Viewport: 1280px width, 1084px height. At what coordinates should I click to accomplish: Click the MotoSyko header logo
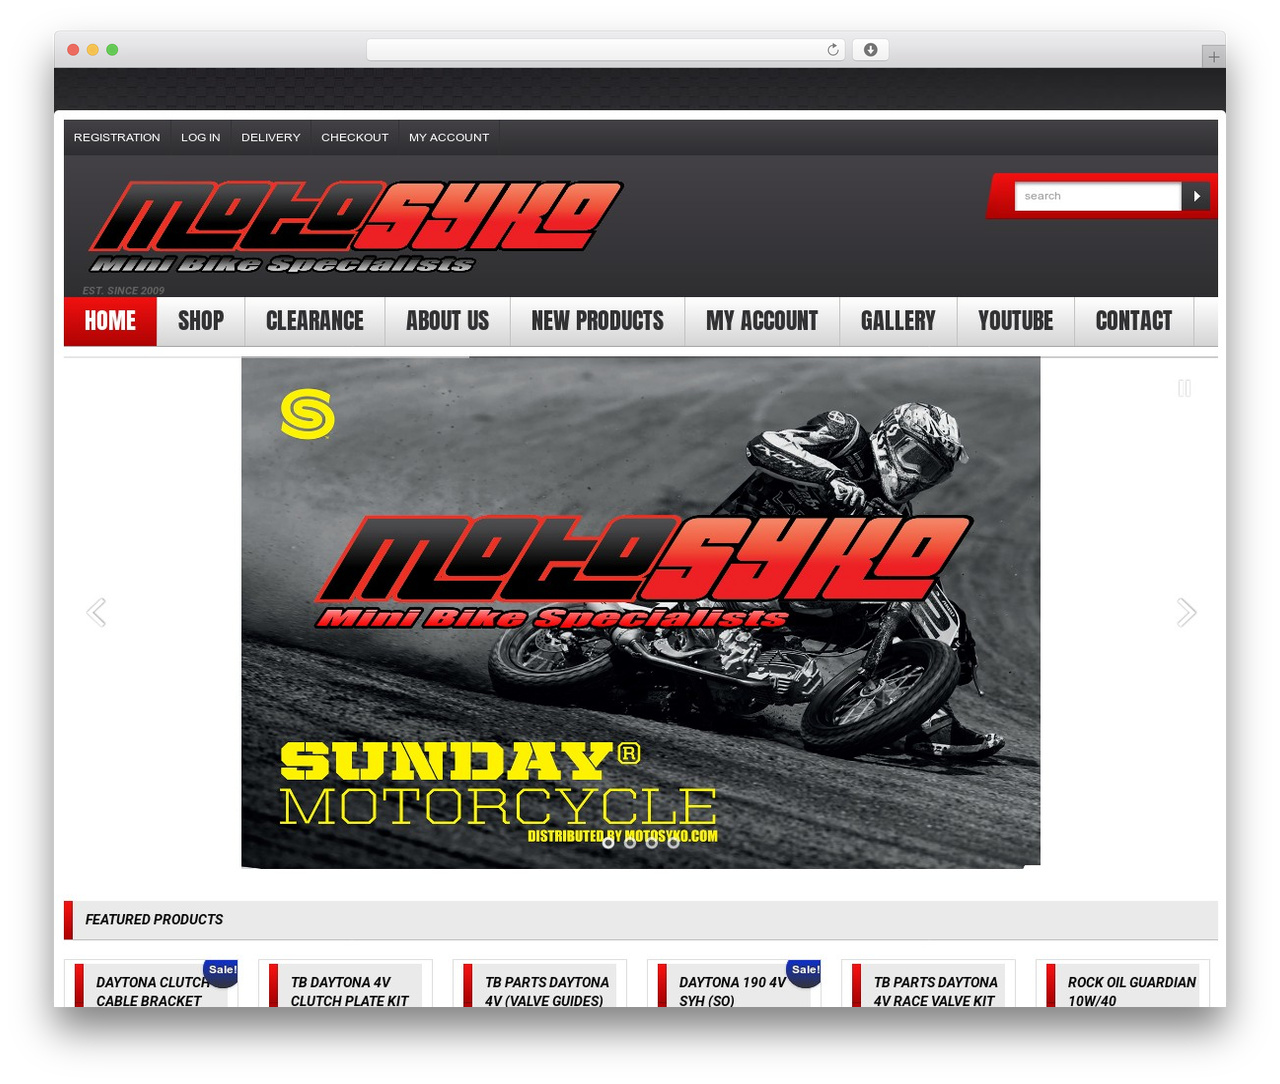[x=355, y=228]
